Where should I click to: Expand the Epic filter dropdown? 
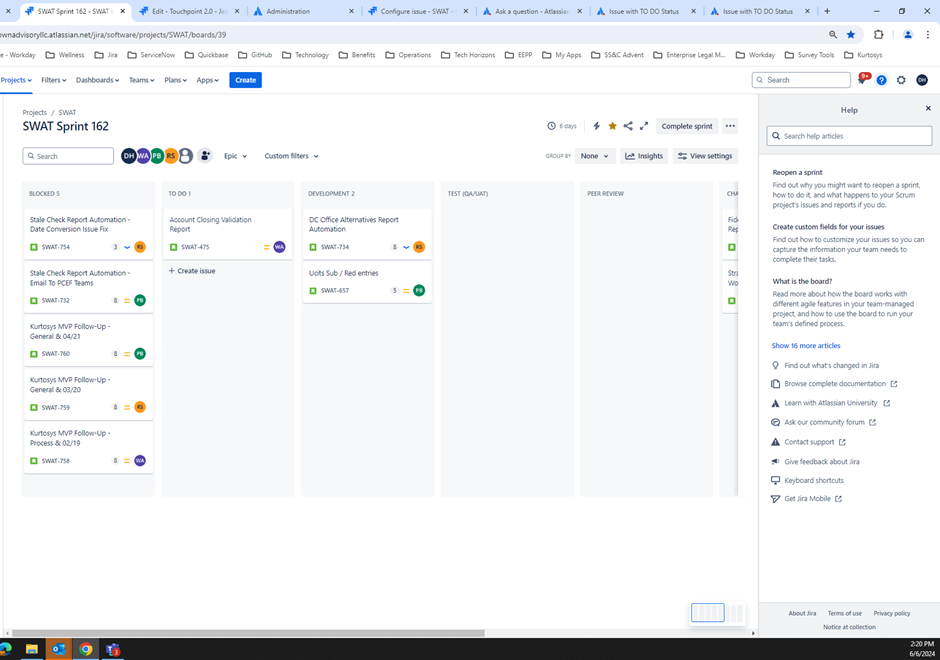[x=236, y=156]
